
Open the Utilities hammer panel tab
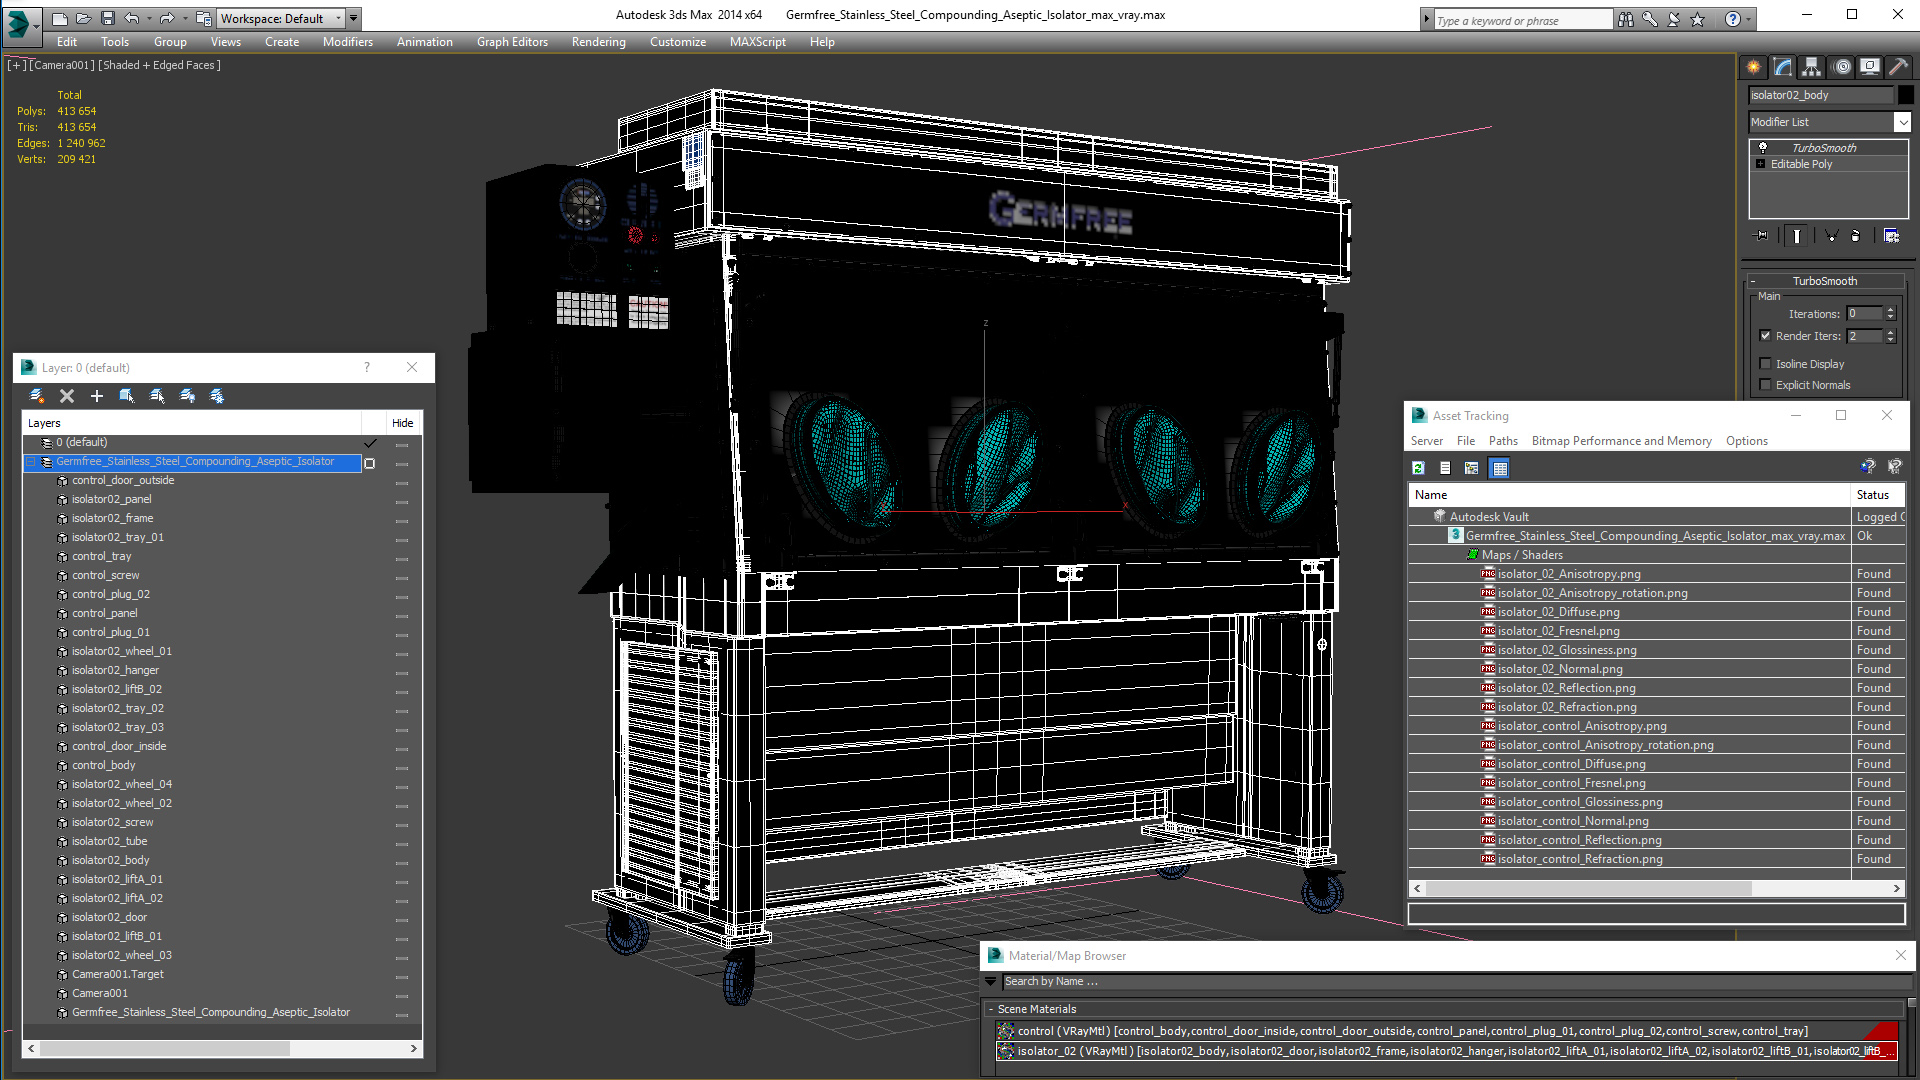click(x=1898, y=67)
